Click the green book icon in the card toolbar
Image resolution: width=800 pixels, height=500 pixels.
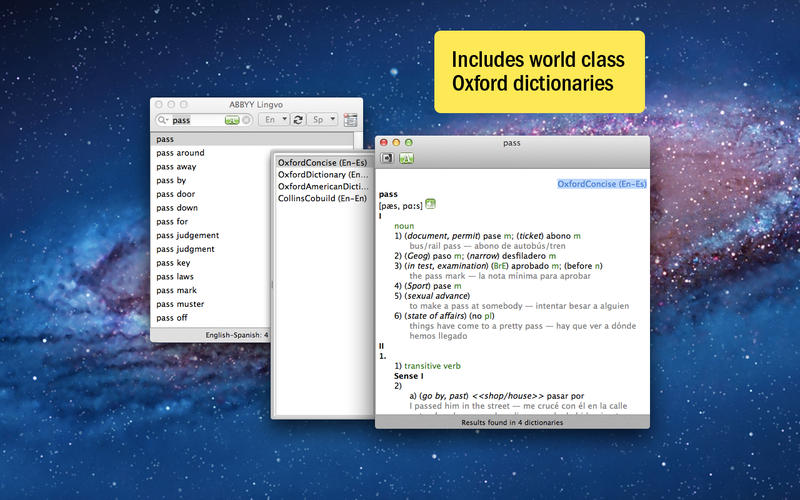(406, 158)
